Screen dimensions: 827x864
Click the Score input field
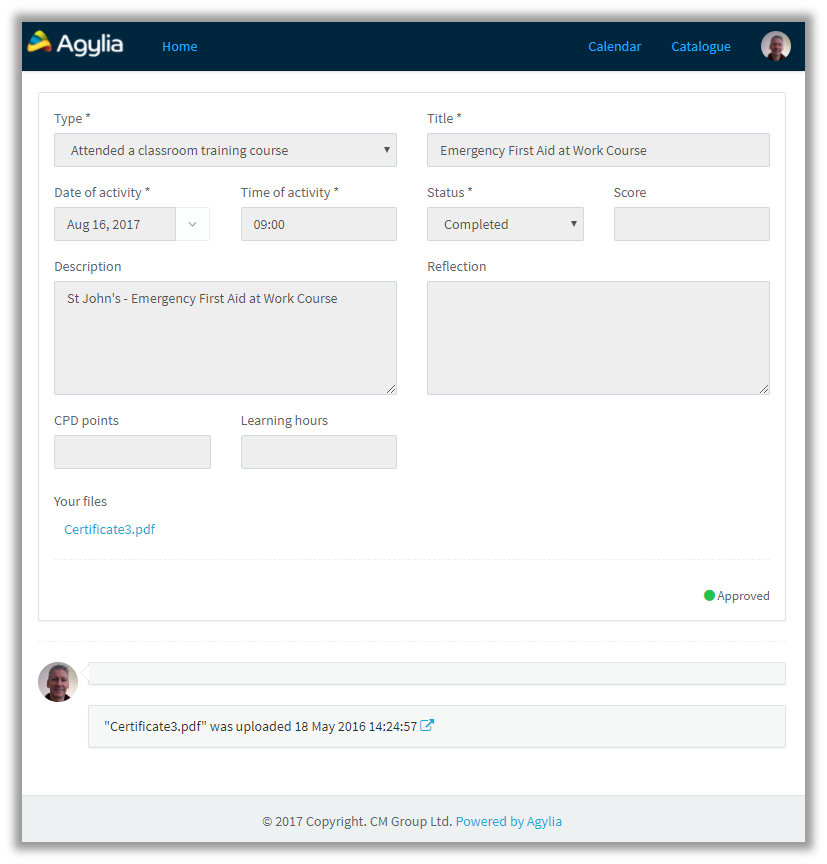tap(691, 224)
